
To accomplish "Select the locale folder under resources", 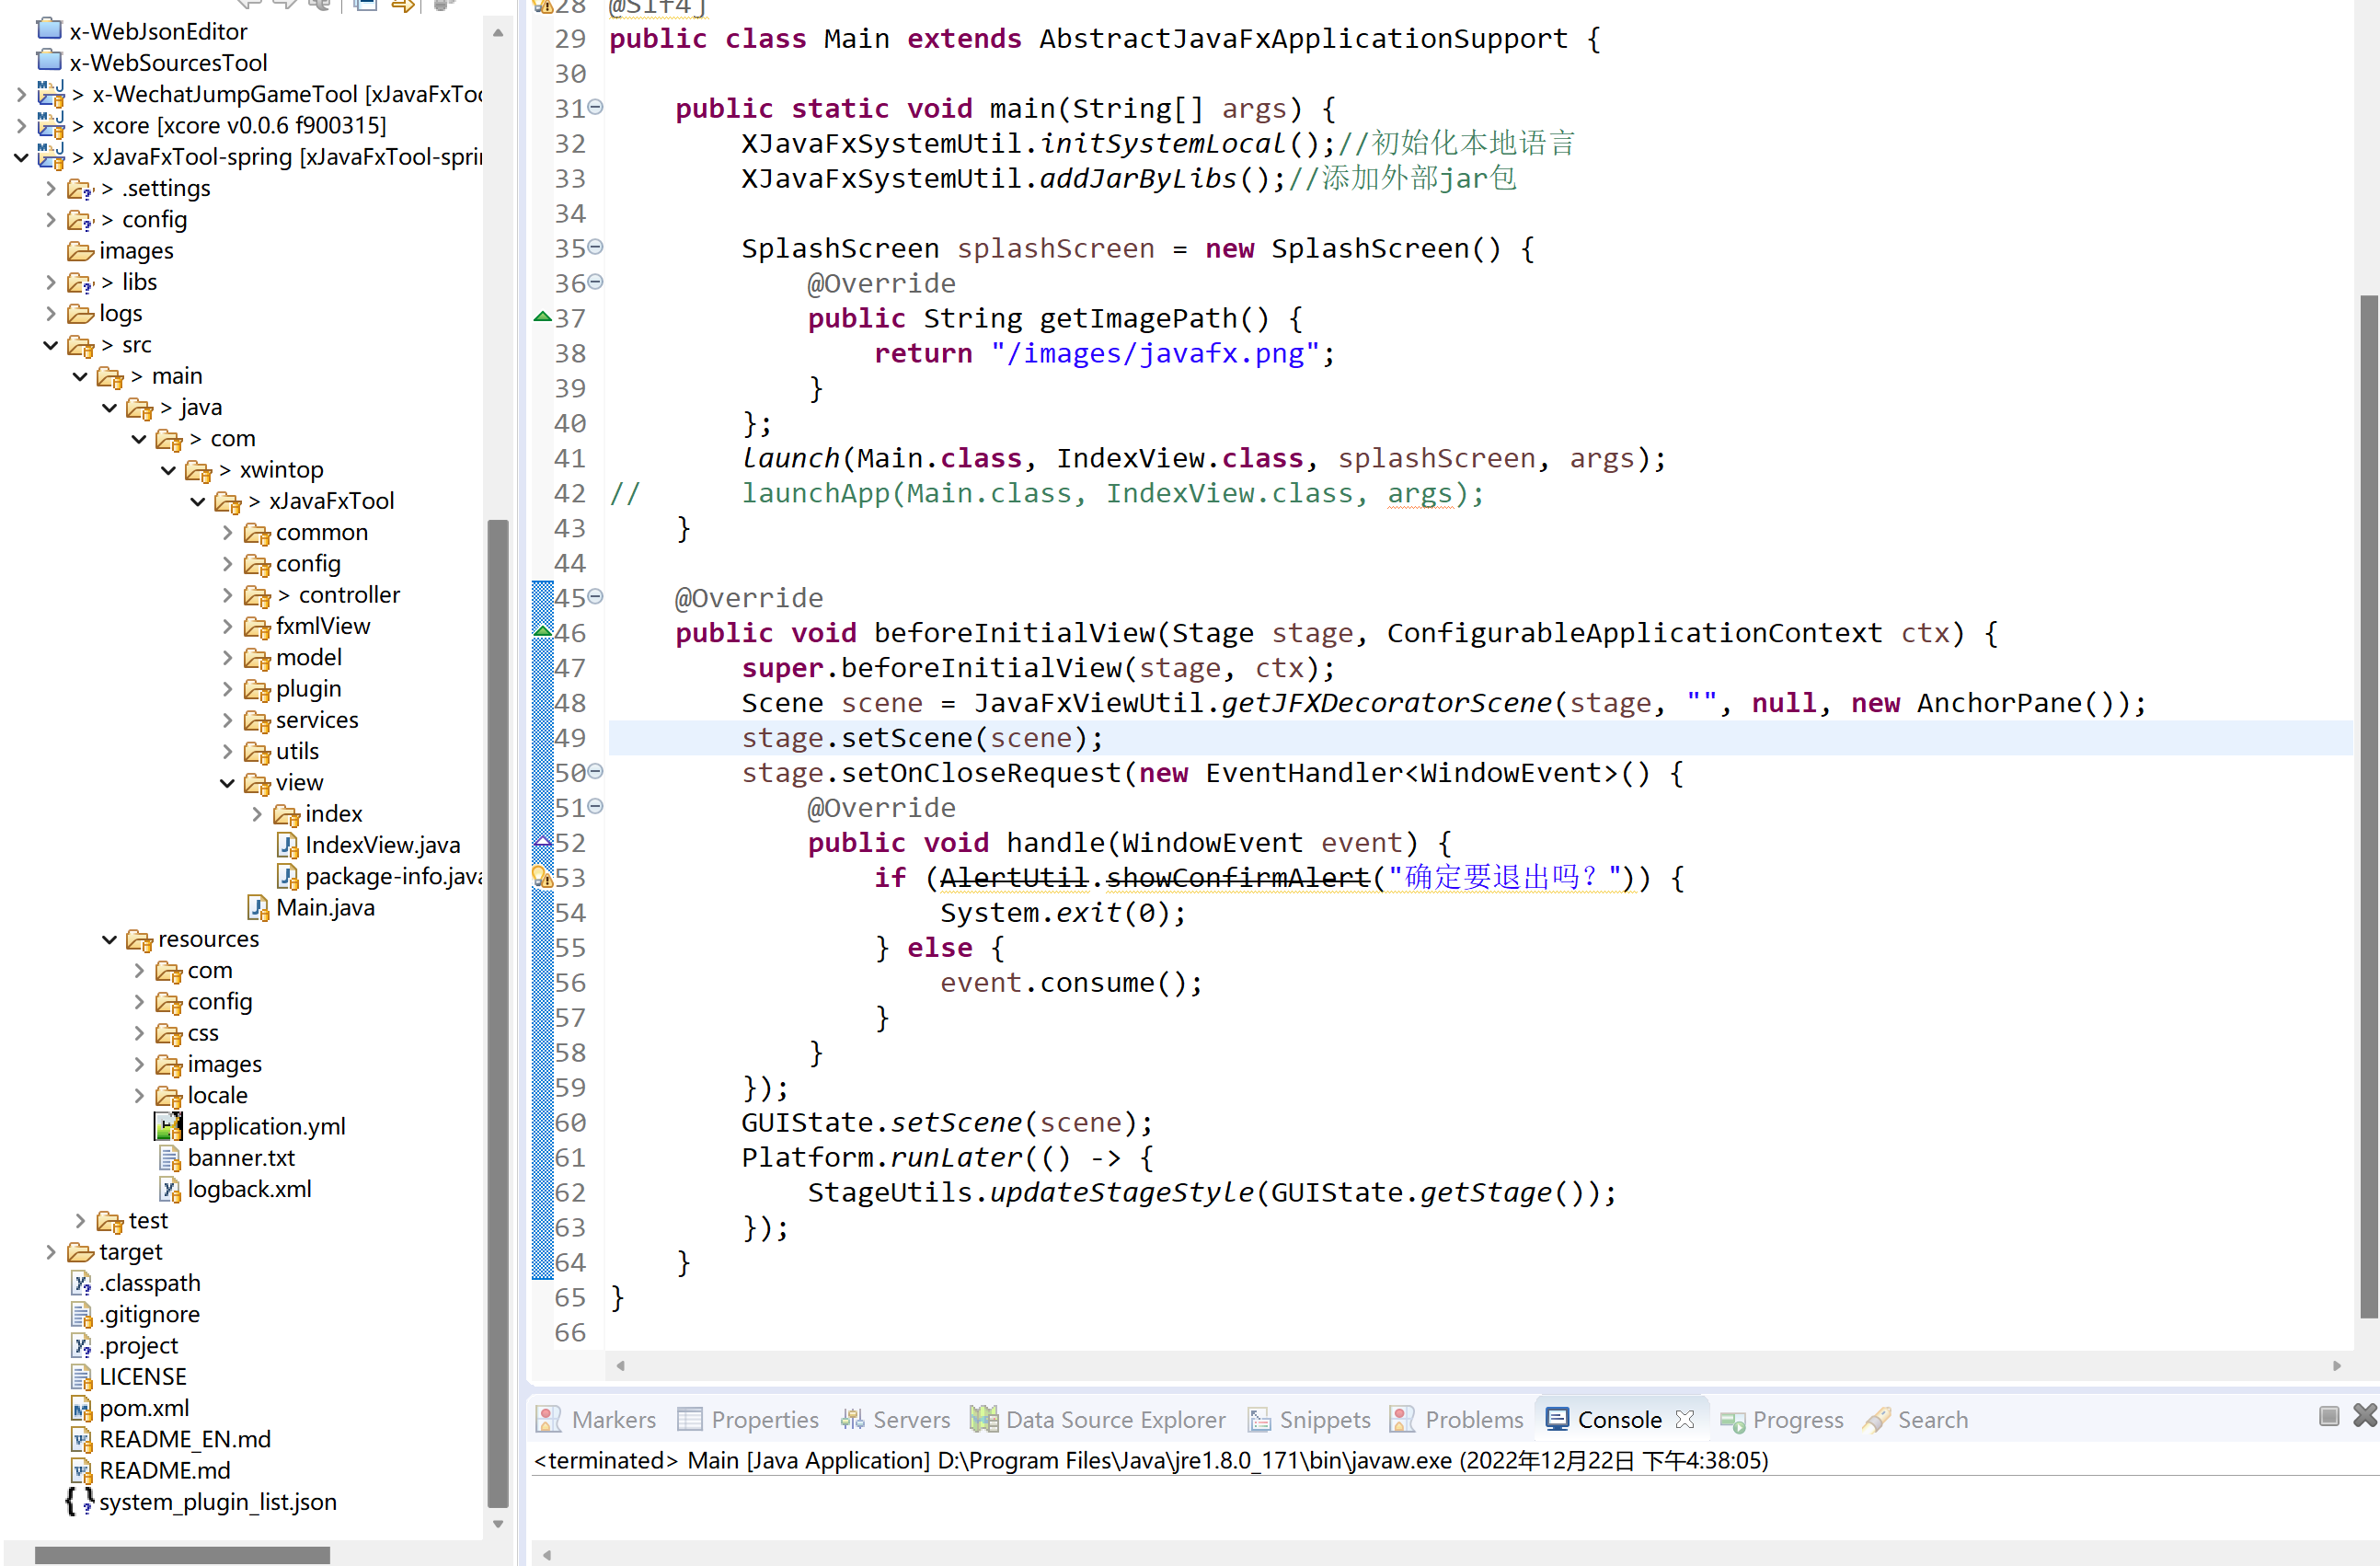I will point(217,1095).
